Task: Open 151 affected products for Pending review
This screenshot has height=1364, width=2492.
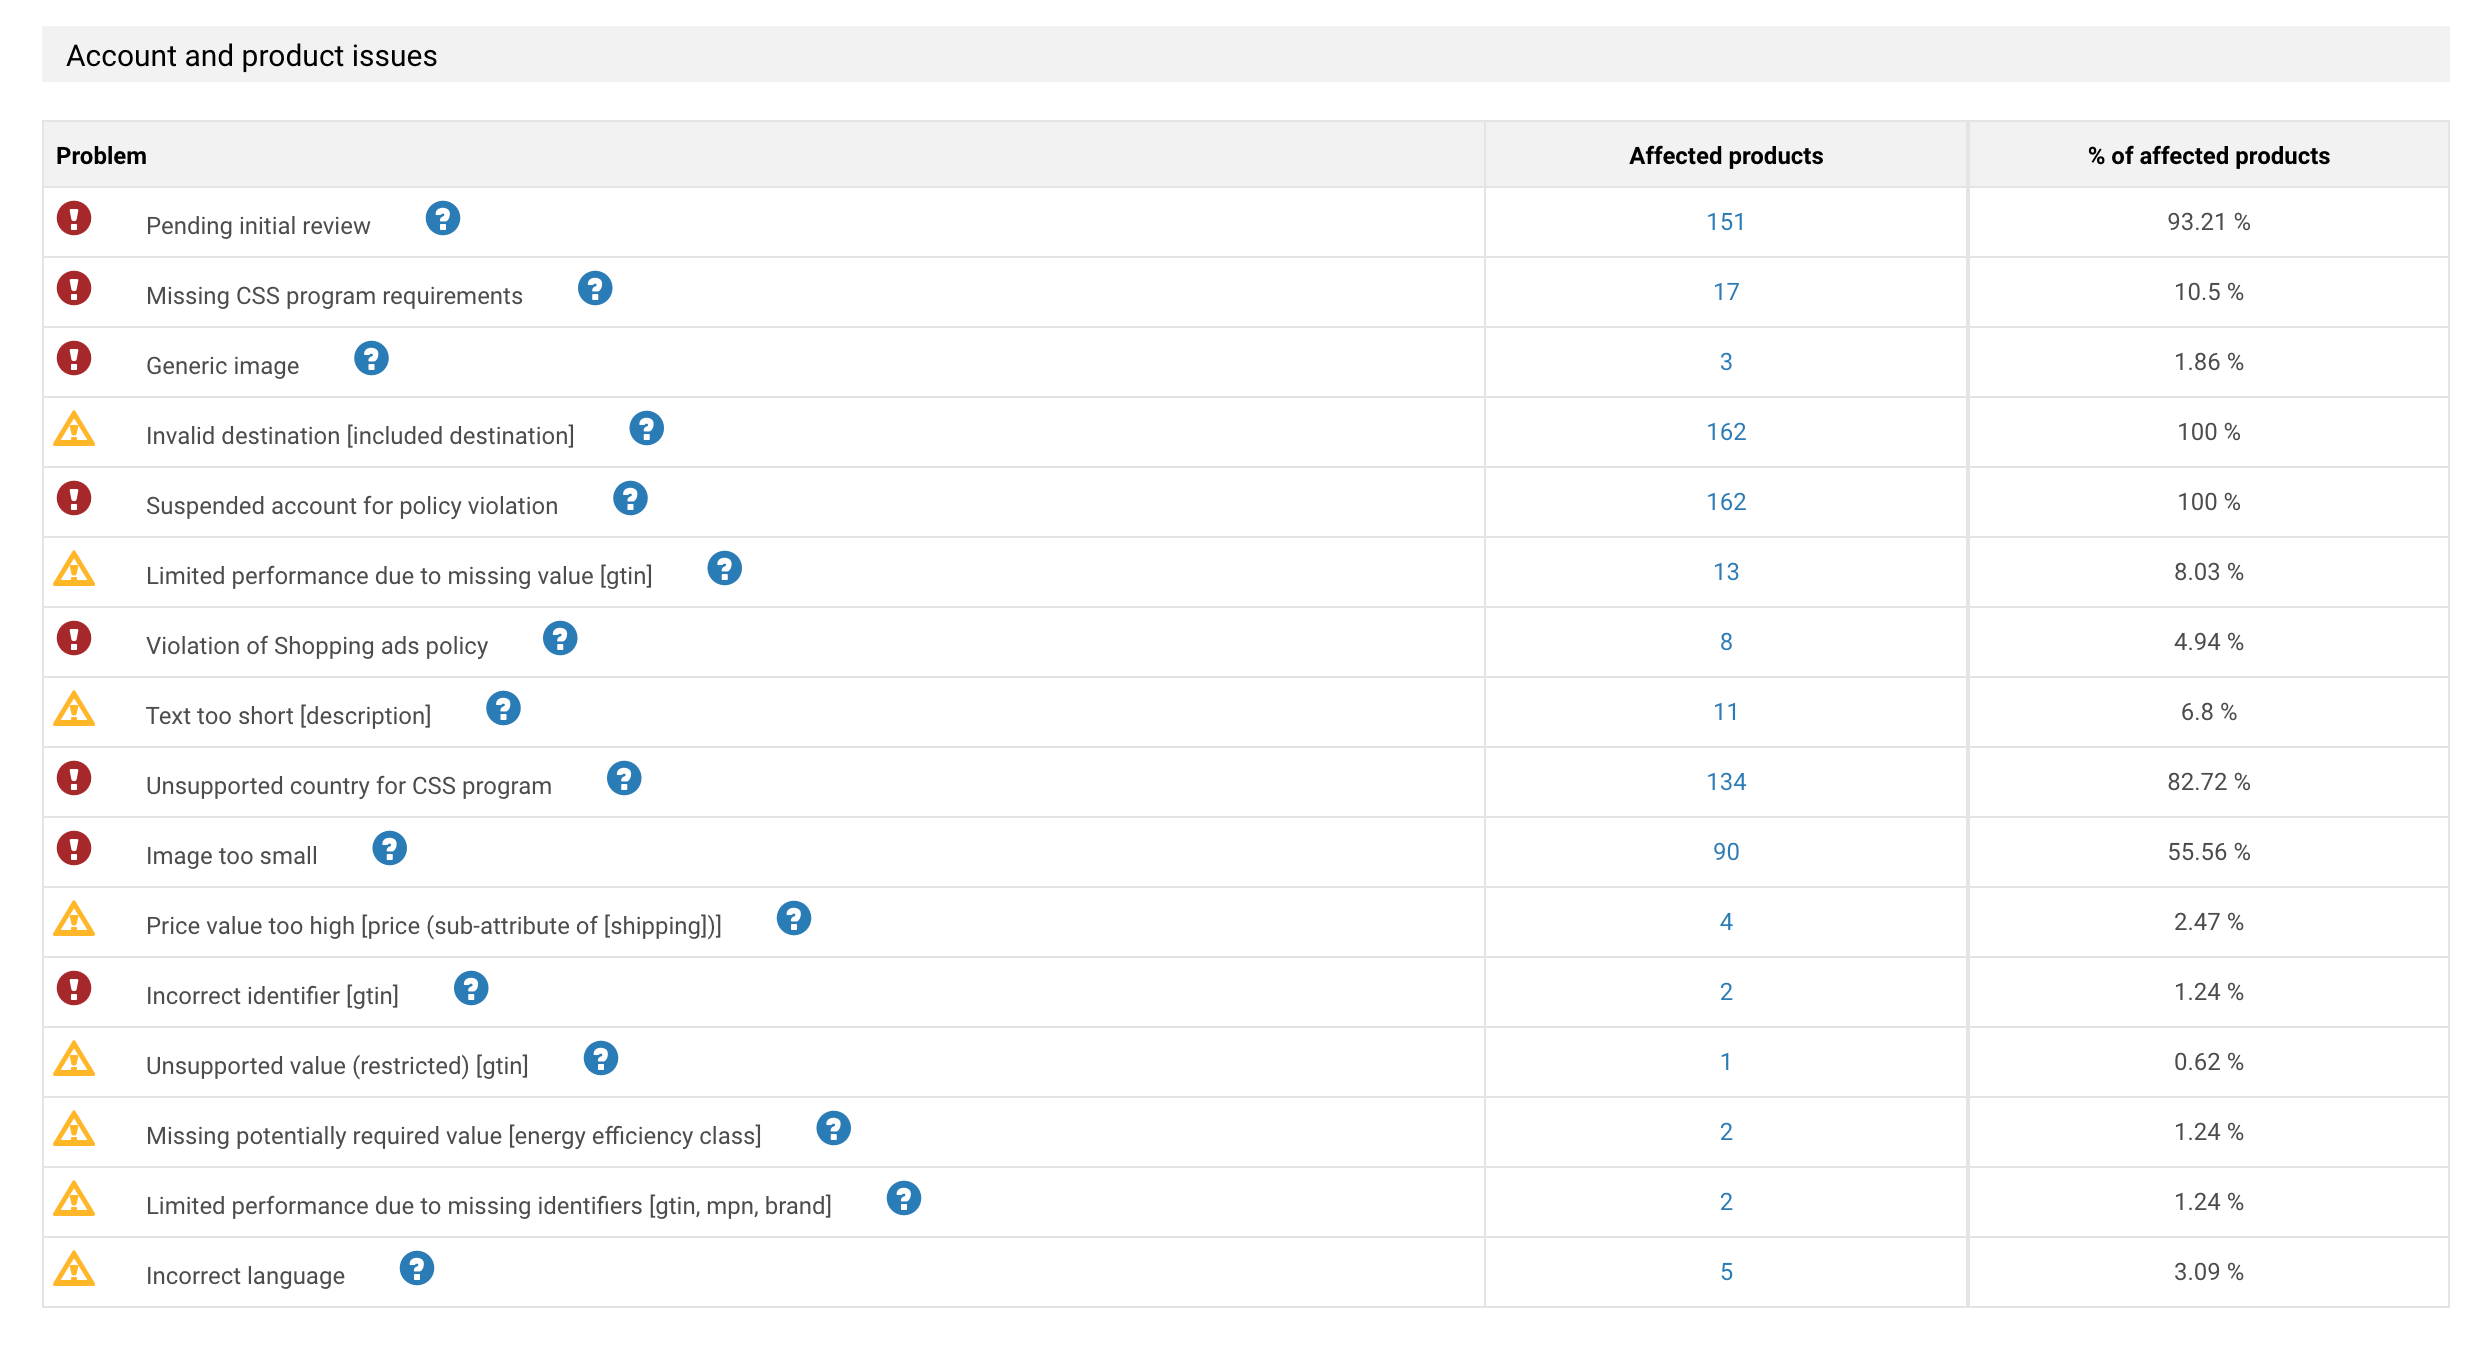Action: (1726, 222)
